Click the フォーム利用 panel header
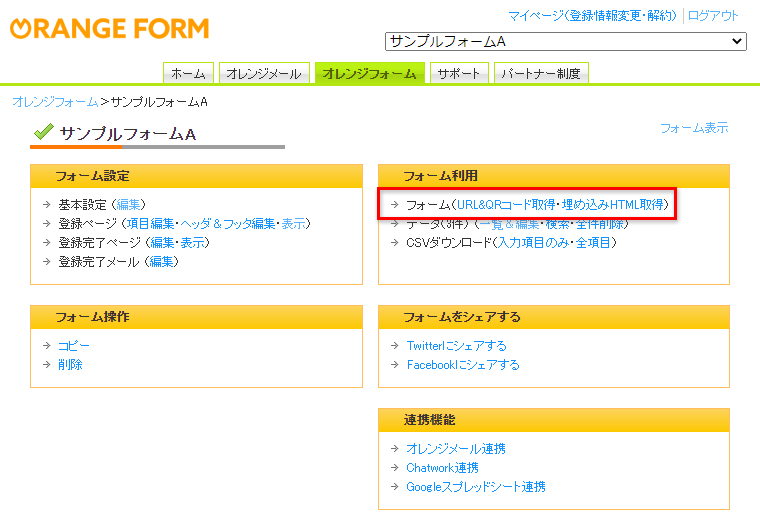This screenshot has height=521, width=760. pyautogui.click(x=554, y=176)
